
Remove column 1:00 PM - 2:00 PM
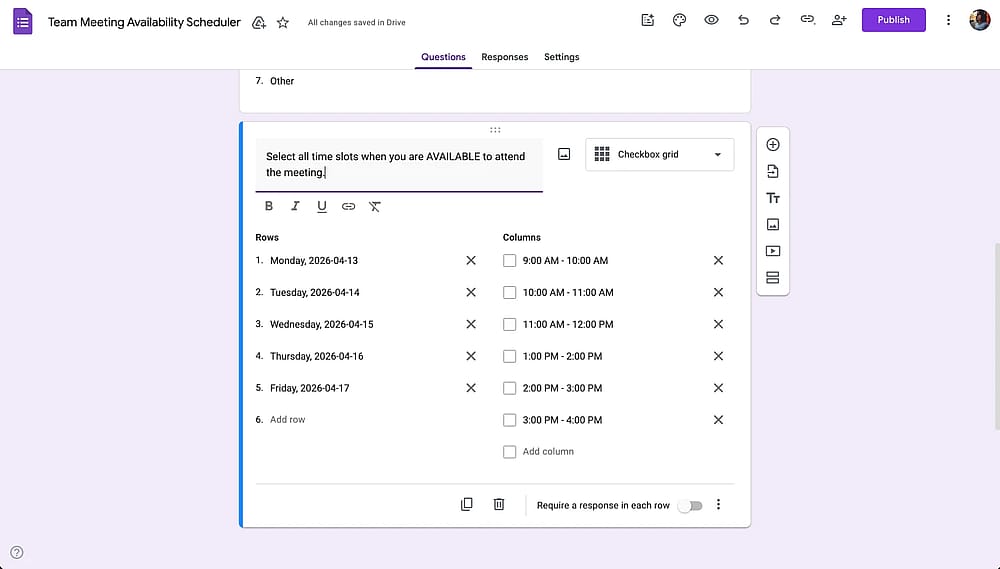718,356
